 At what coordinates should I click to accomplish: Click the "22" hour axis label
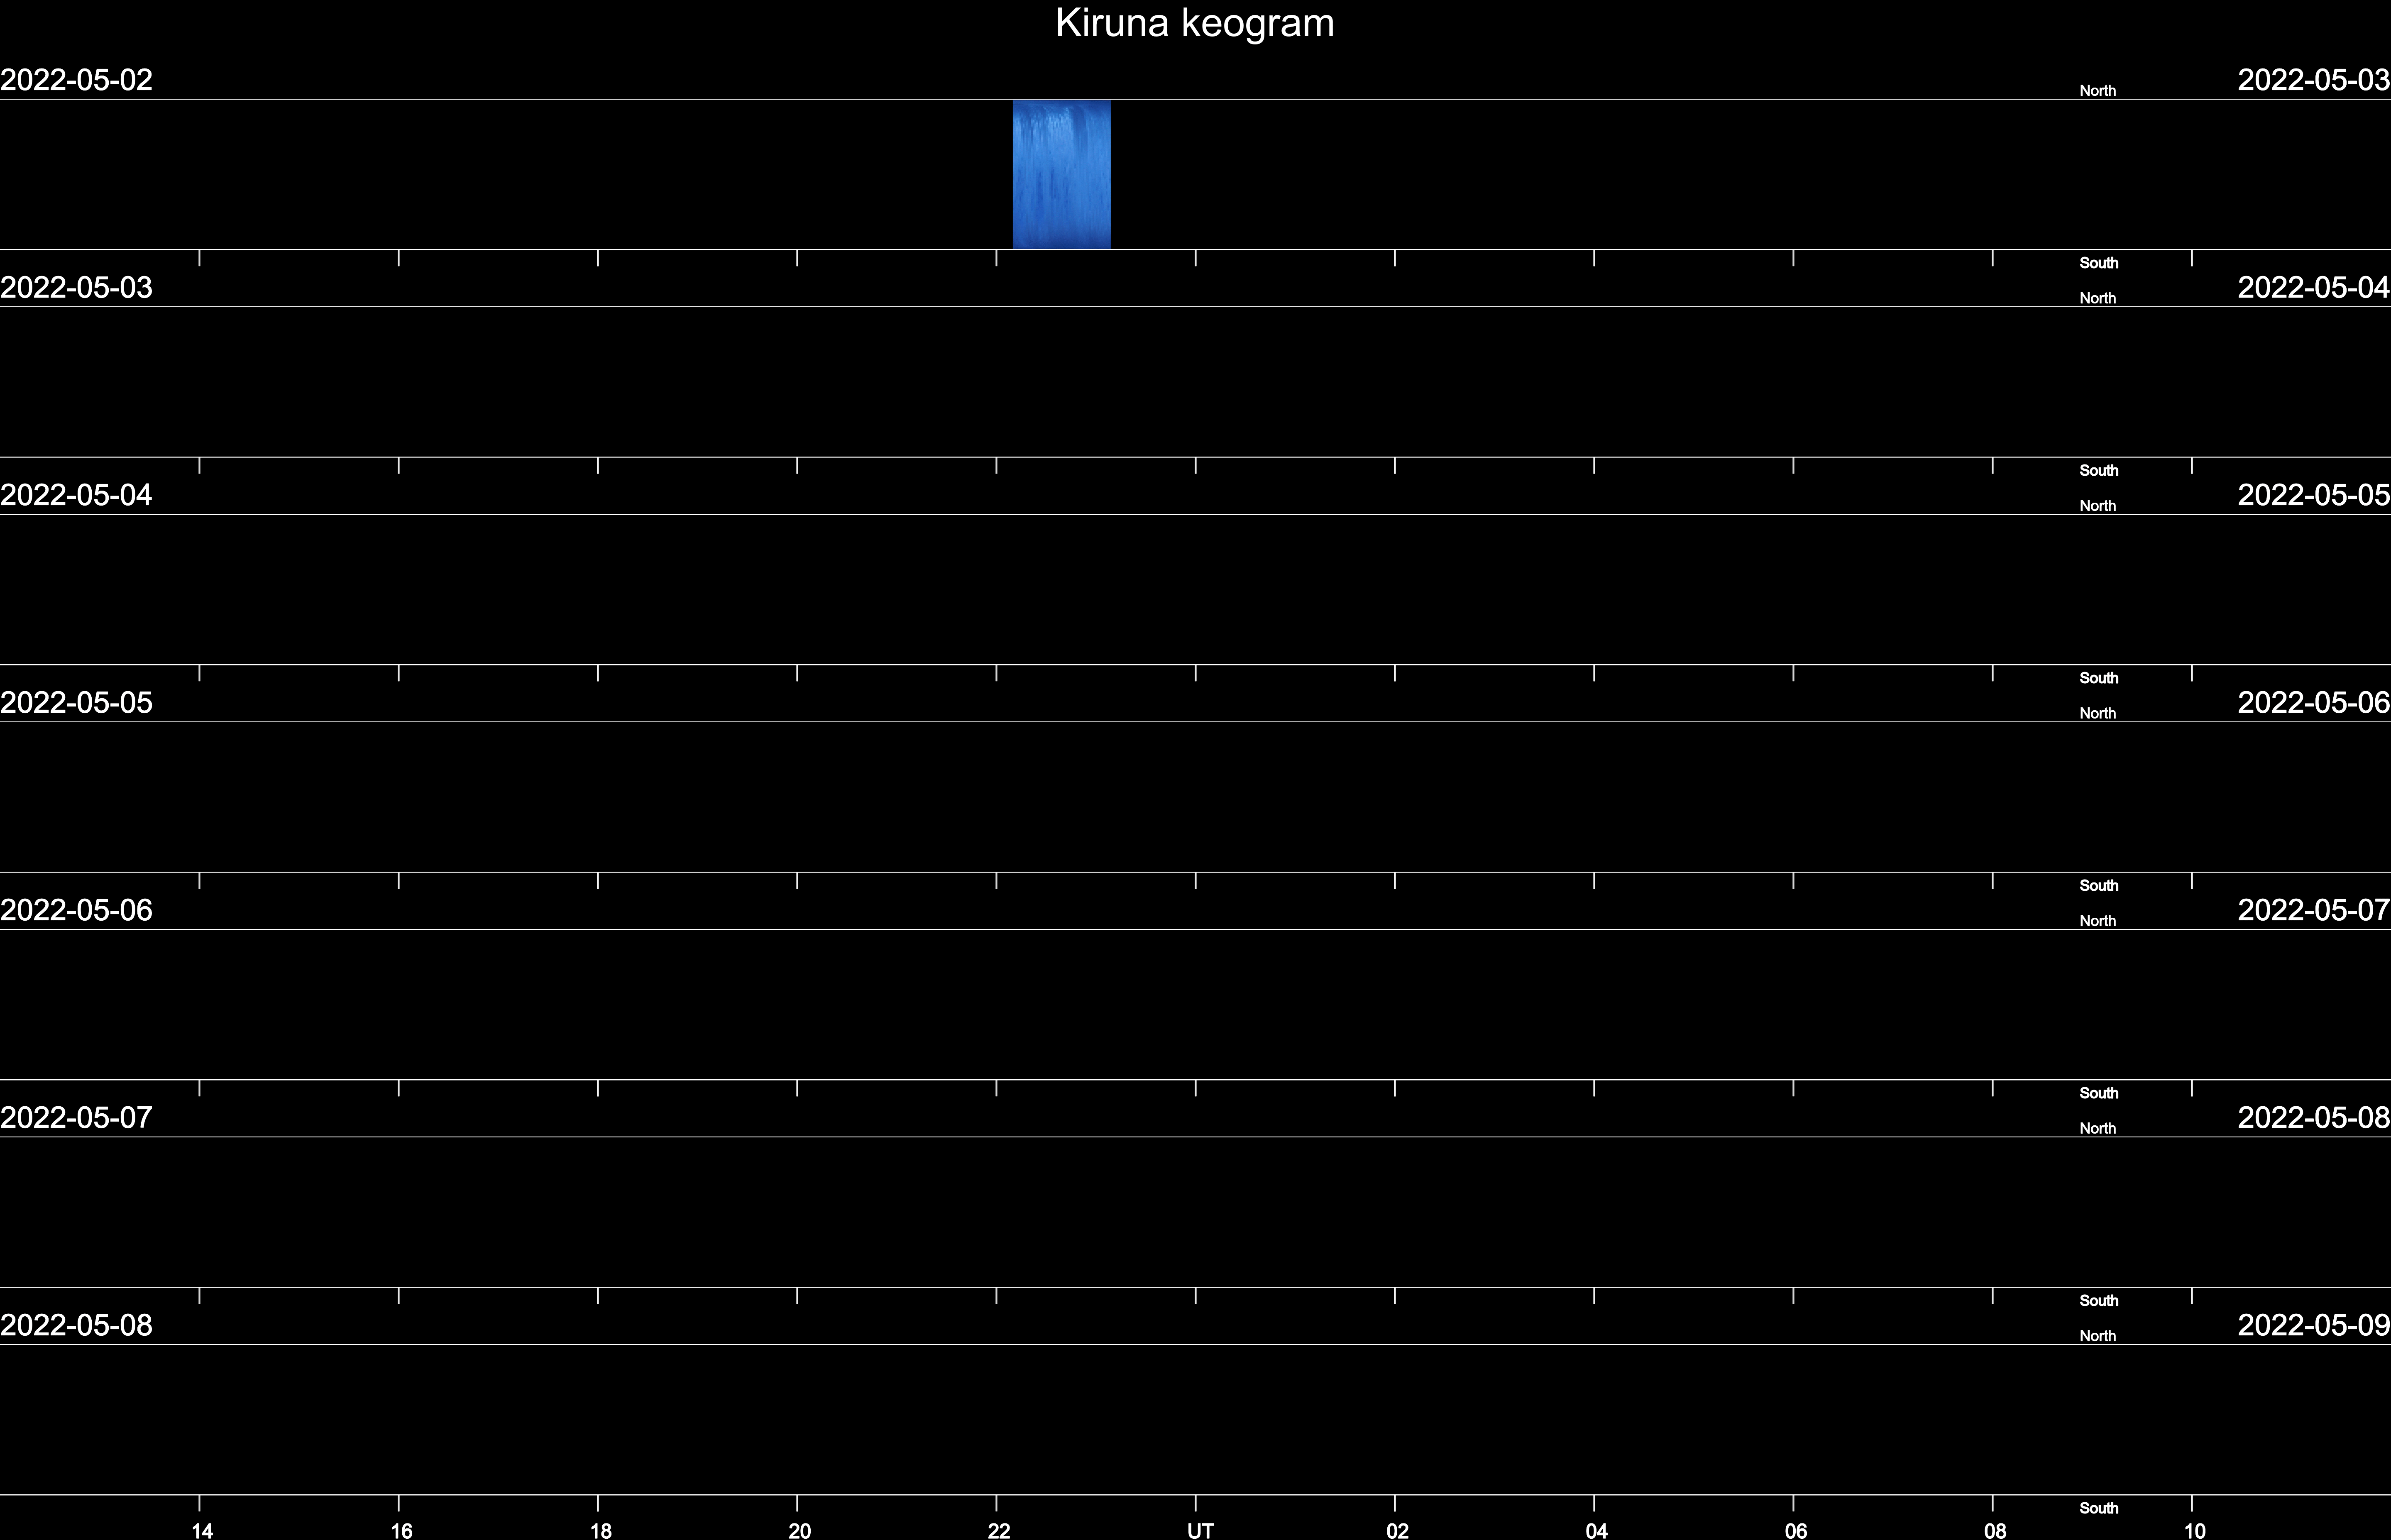(999, 1530)
